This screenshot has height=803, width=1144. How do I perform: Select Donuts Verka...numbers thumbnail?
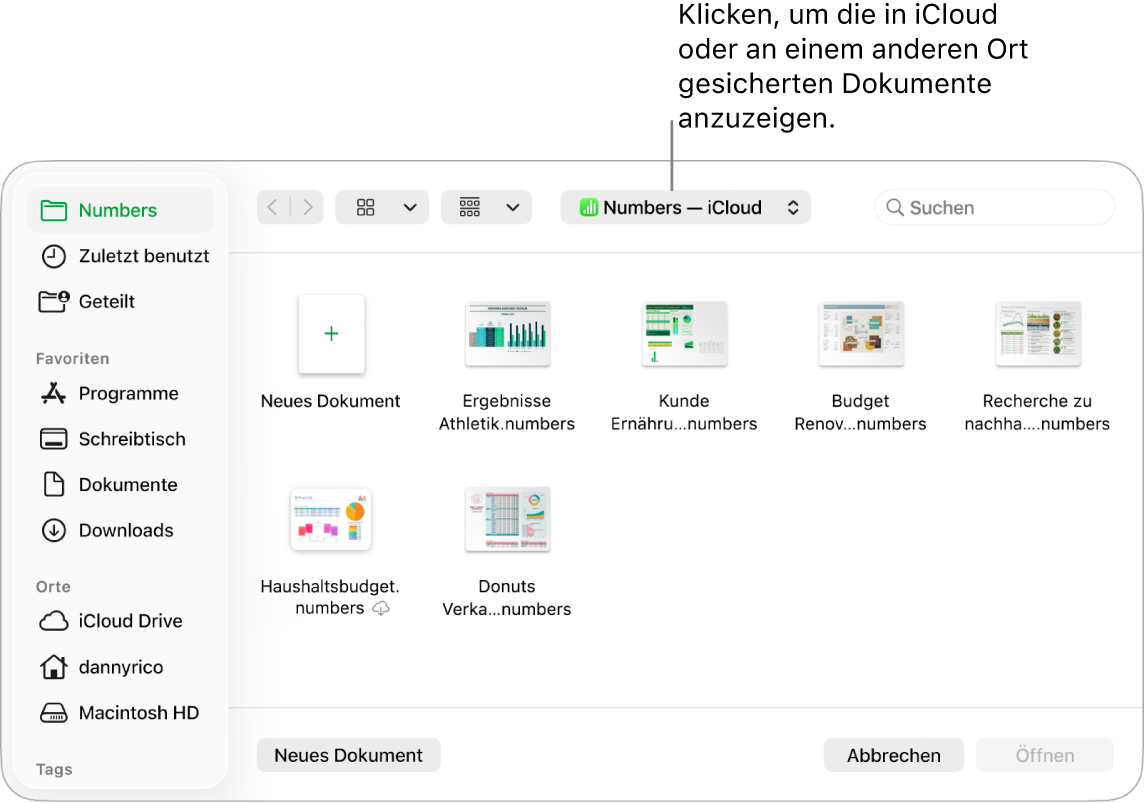coord(508,519)
